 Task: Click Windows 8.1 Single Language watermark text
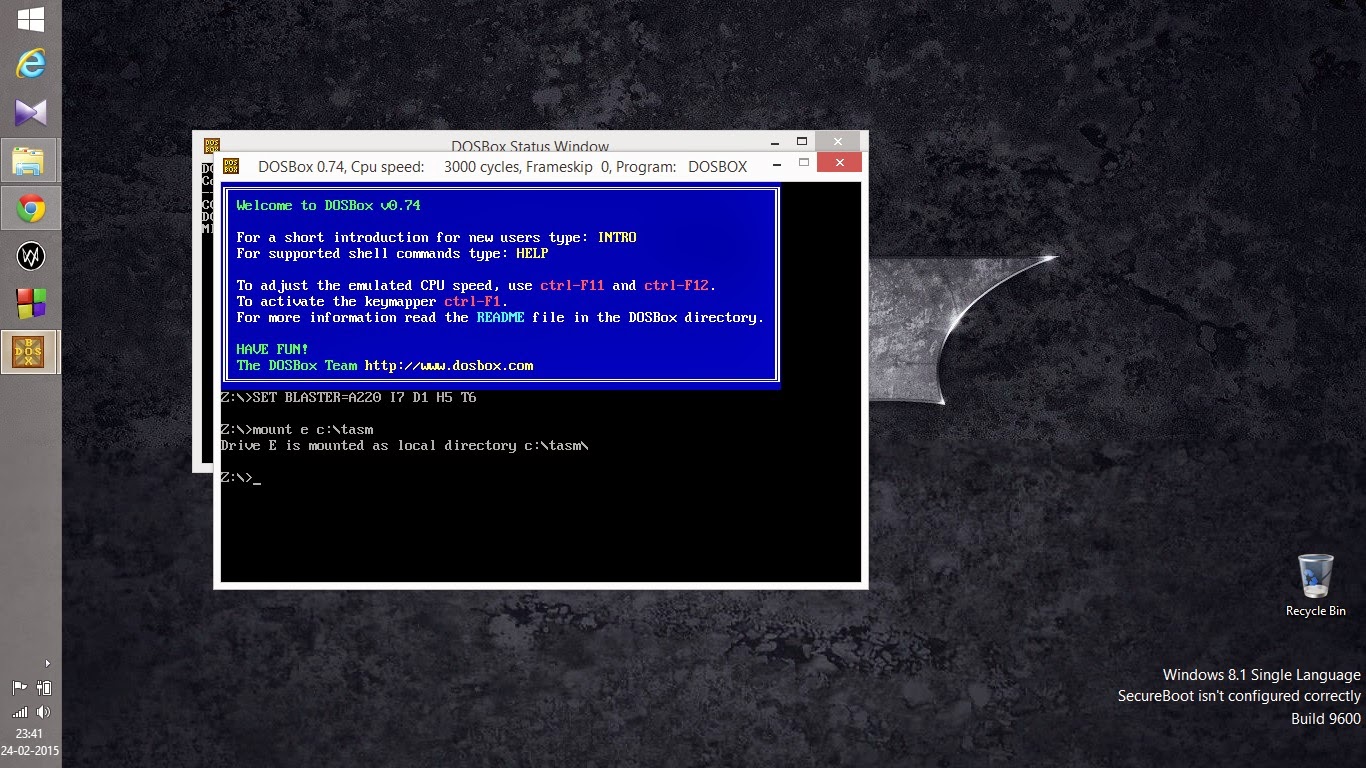tap(1262, 675)
